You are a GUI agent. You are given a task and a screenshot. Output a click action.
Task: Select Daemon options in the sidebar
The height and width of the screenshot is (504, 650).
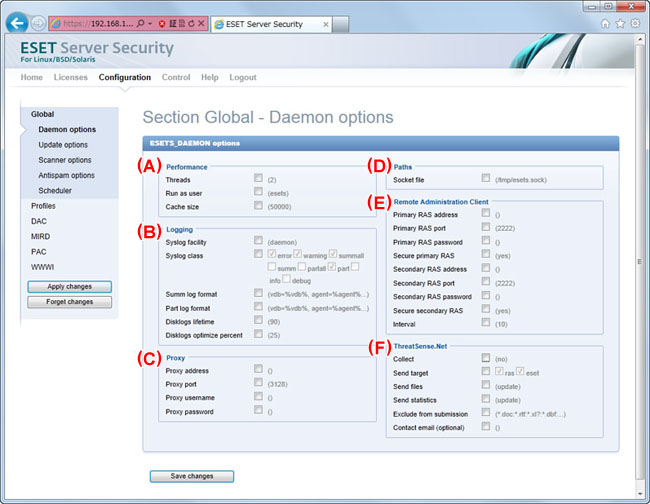point(67,129)
